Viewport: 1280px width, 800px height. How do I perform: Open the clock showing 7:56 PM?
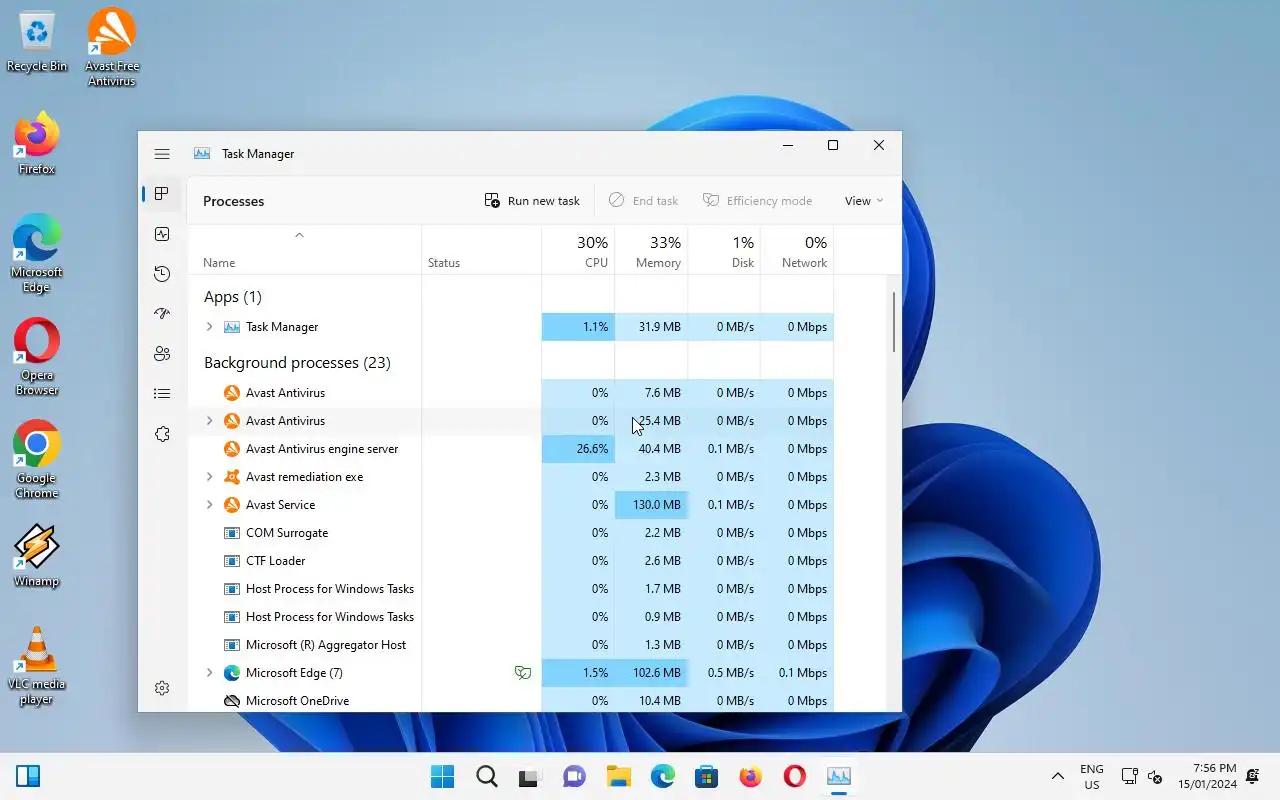click(x=1207, y=776)
